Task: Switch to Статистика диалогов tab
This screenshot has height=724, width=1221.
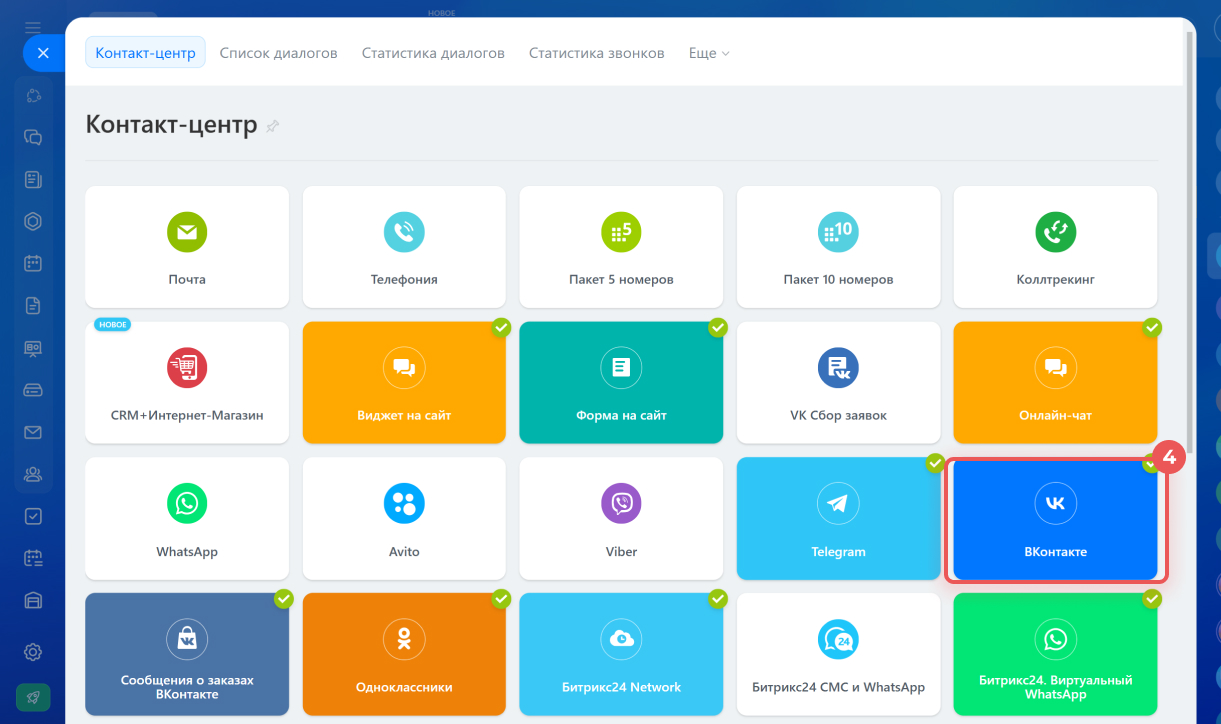Action: pyautogui.click(x=433, y=53)
